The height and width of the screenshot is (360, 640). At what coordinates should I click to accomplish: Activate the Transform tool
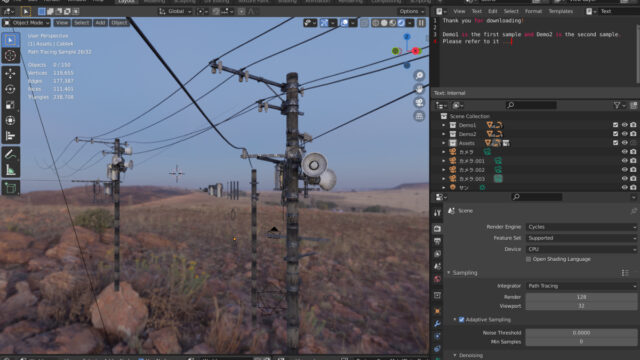(x=10, y=120)
